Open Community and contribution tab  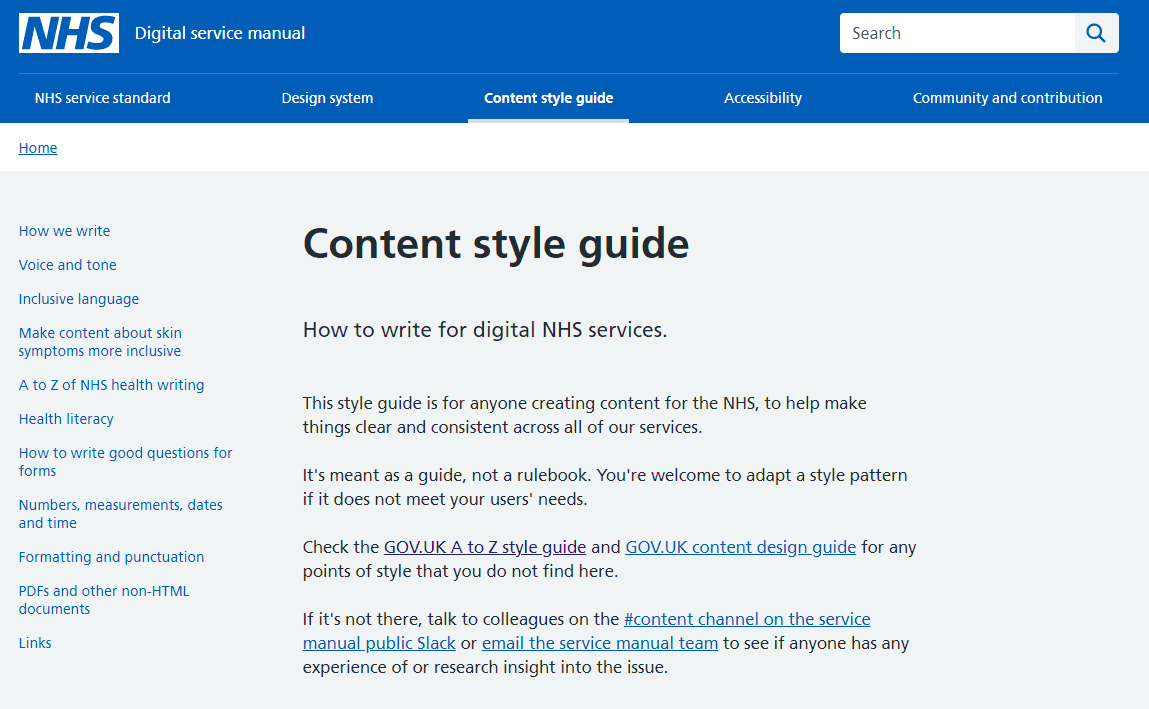click(x=1007, y=98)
